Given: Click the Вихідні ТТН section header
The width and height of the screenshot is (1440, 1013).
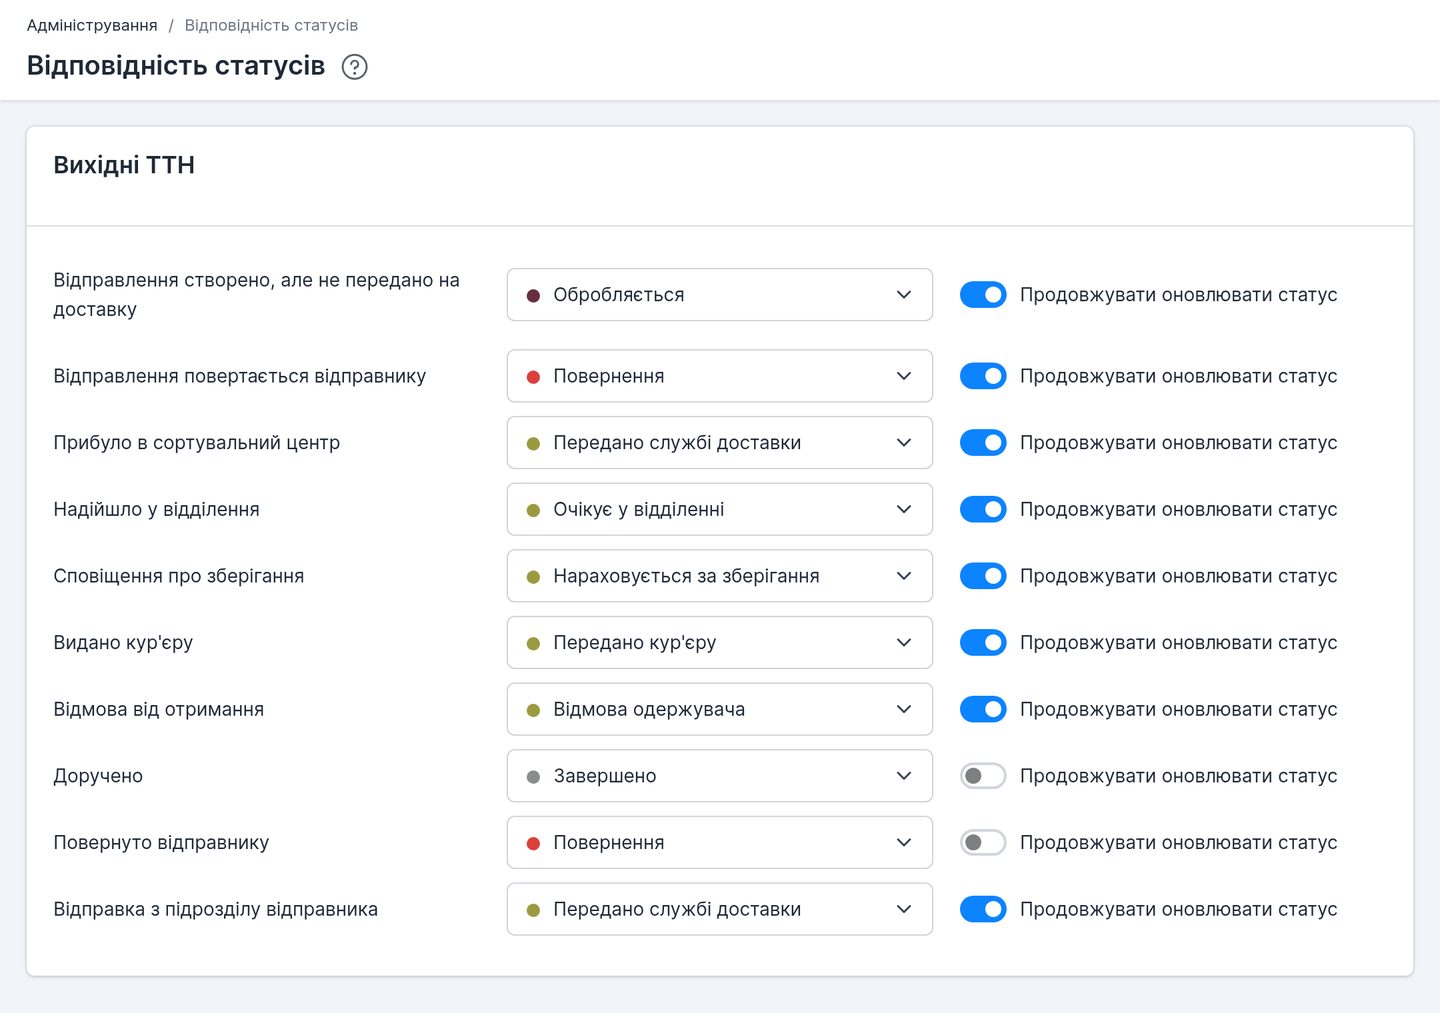Looking at the screenshot, I should [x=124, y=165].
